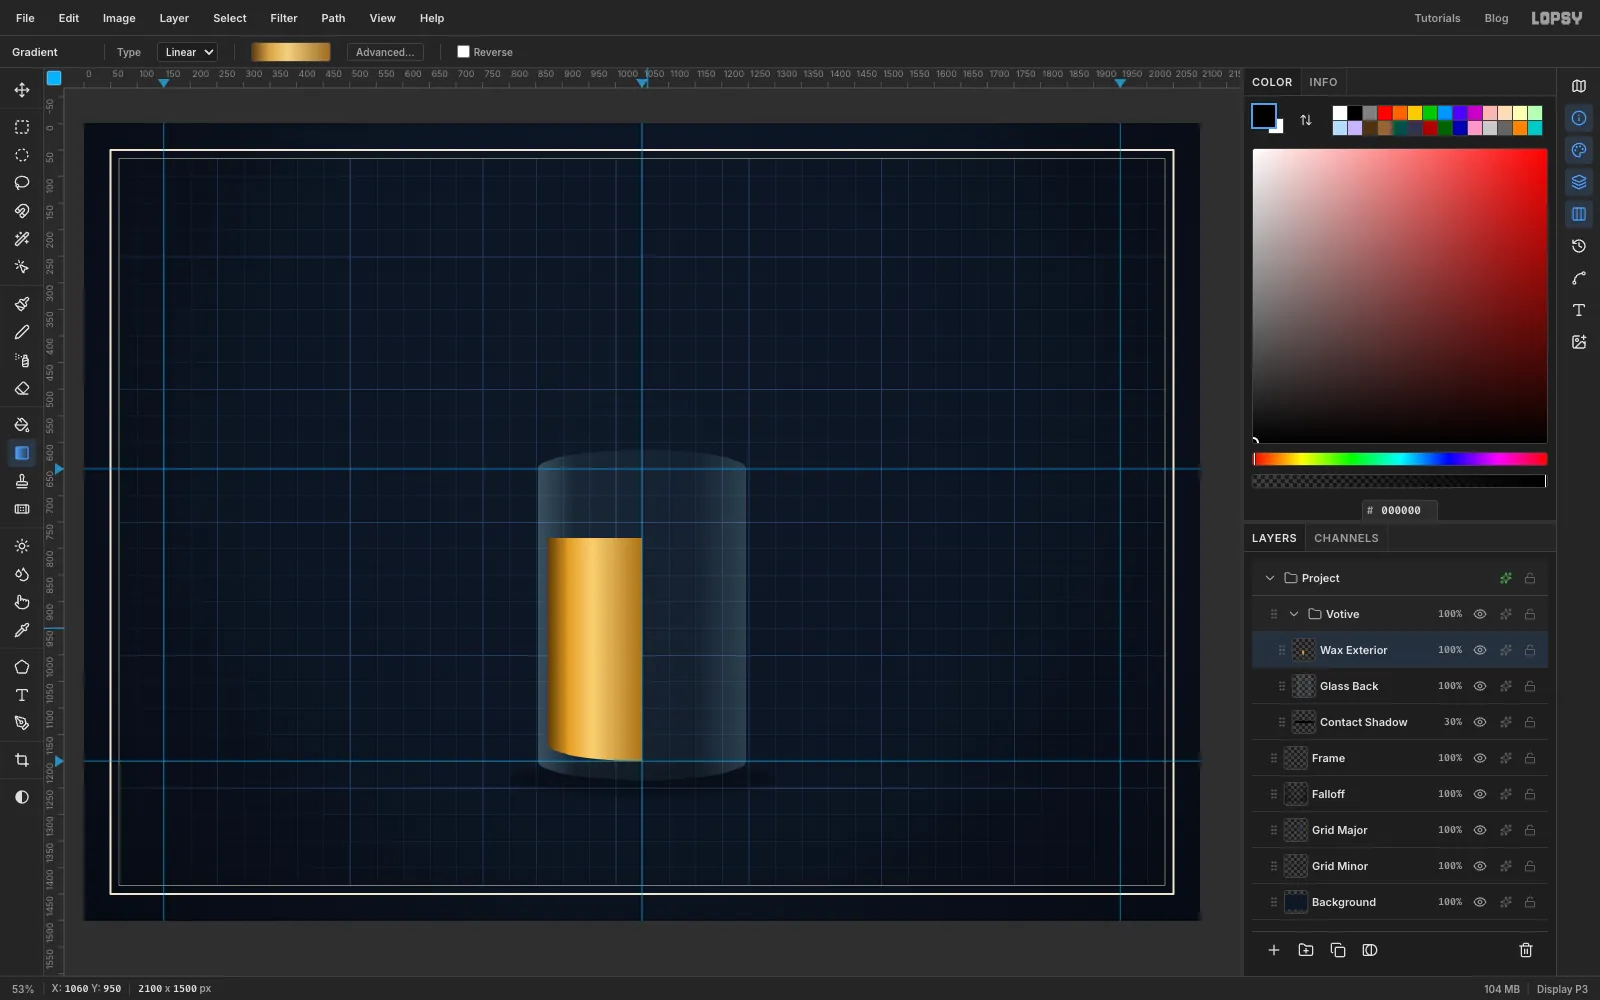The image size is (1600, 1000).
Task: Switch to the Channels tab
Action: click(x=1346, y=538)
